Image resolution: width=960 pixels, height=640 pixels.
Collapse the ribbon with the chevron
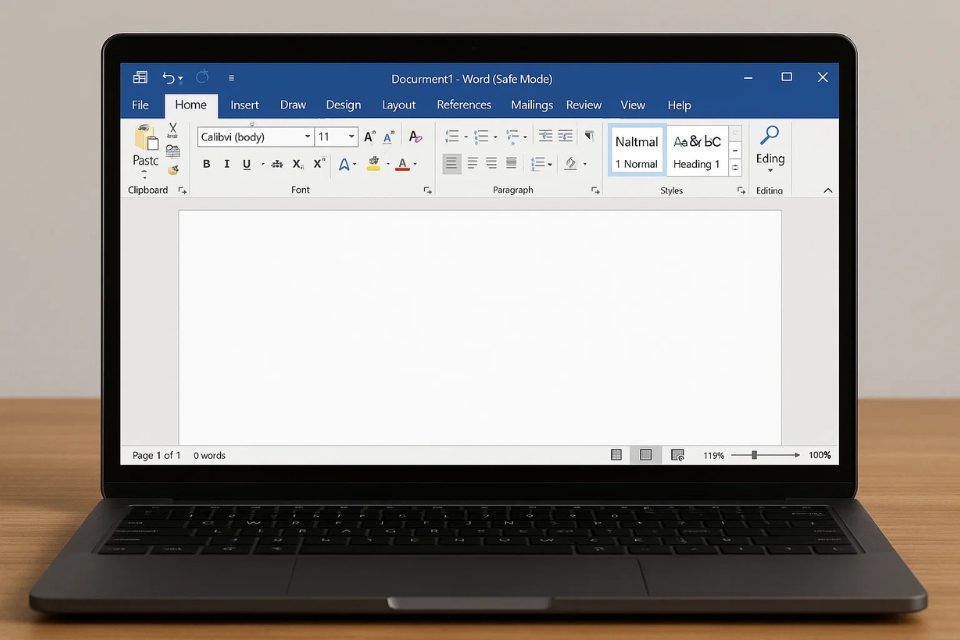[x=828, y=190]
